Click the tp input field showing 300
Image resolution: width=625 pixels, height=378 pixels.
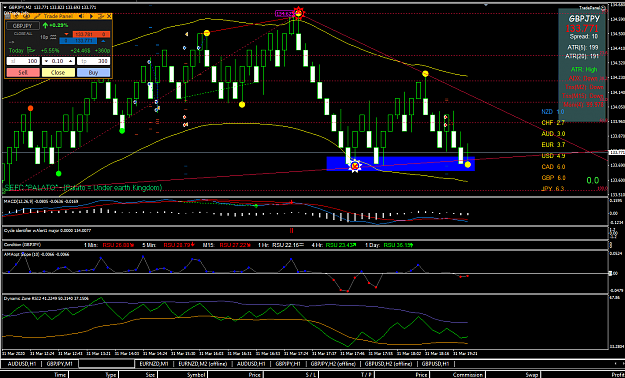(x=93, y=61)
